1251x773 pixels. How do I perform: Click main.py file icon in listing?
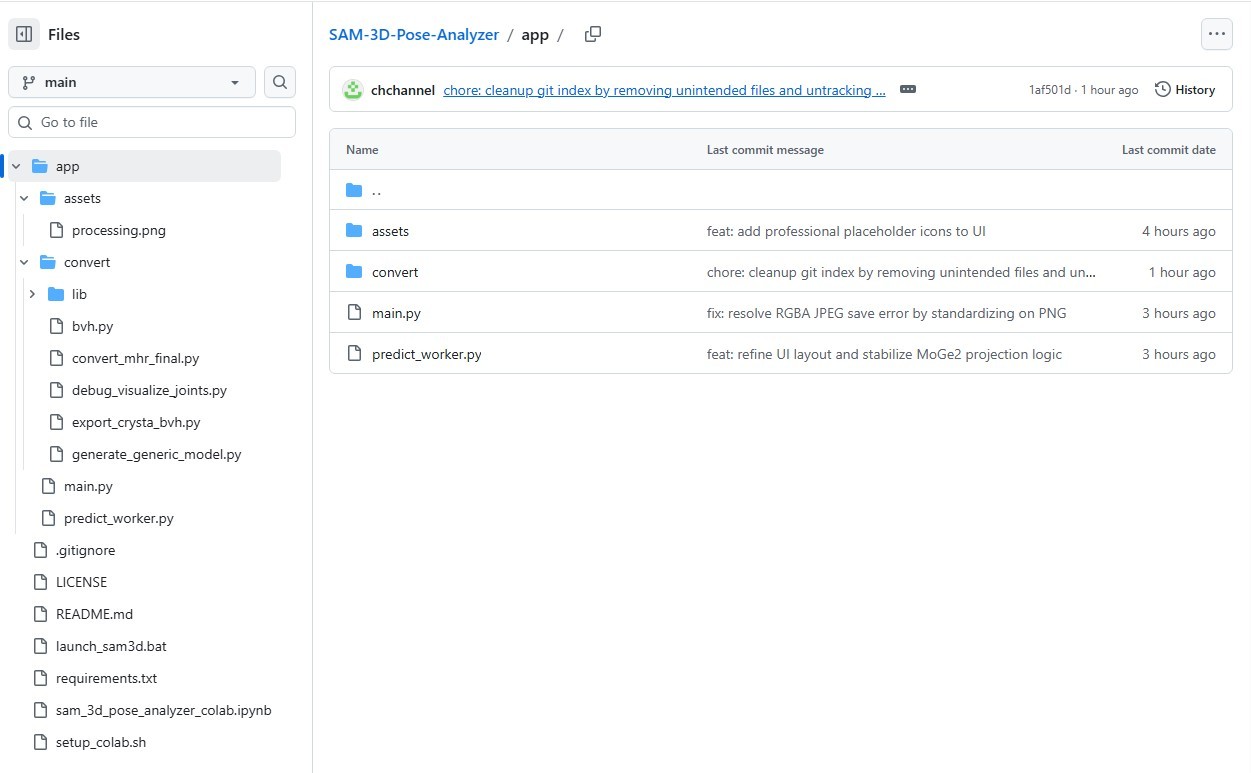354,313
